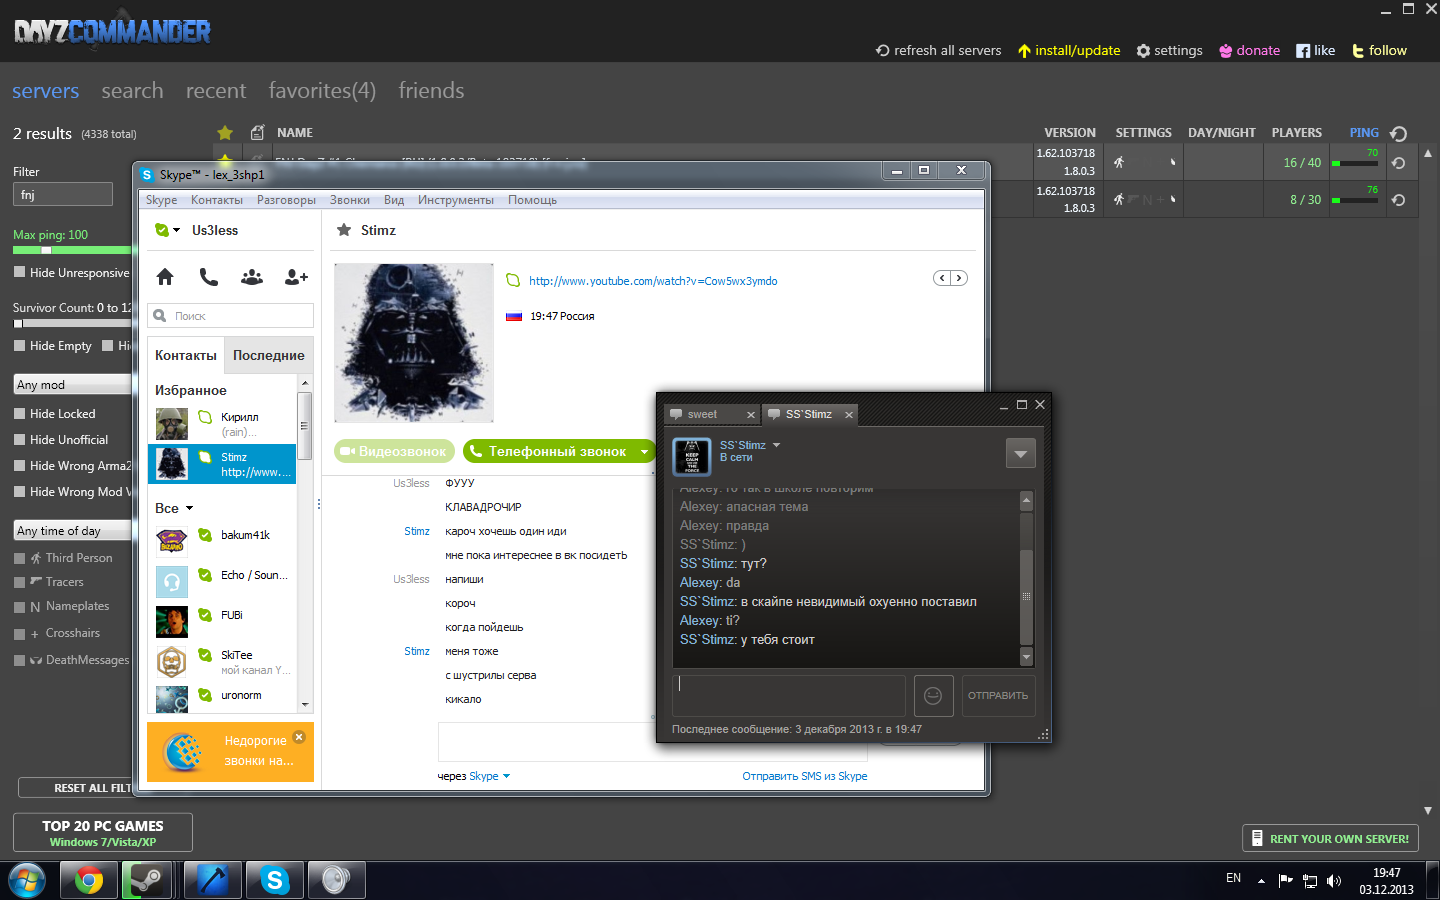Click the Skype create group icon
This screenshot has height=900, width=1440.
coord(252,277)
